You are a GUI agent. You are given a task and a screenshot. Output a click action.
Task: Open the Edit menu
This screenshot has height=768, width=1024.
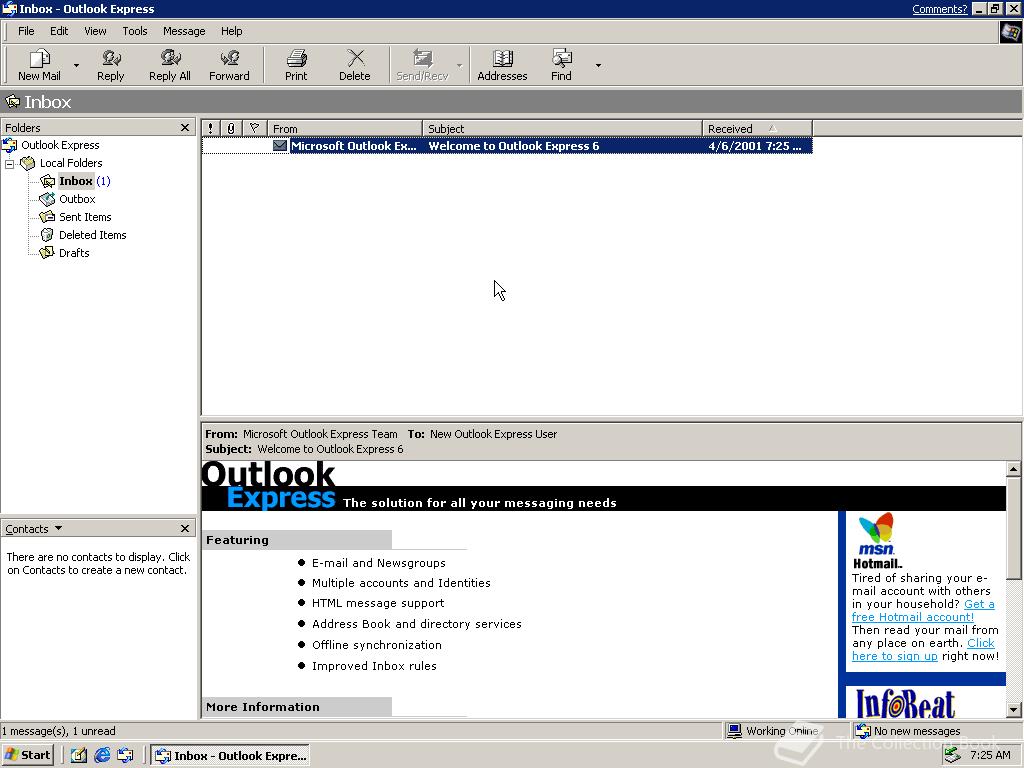pos(59,31)
